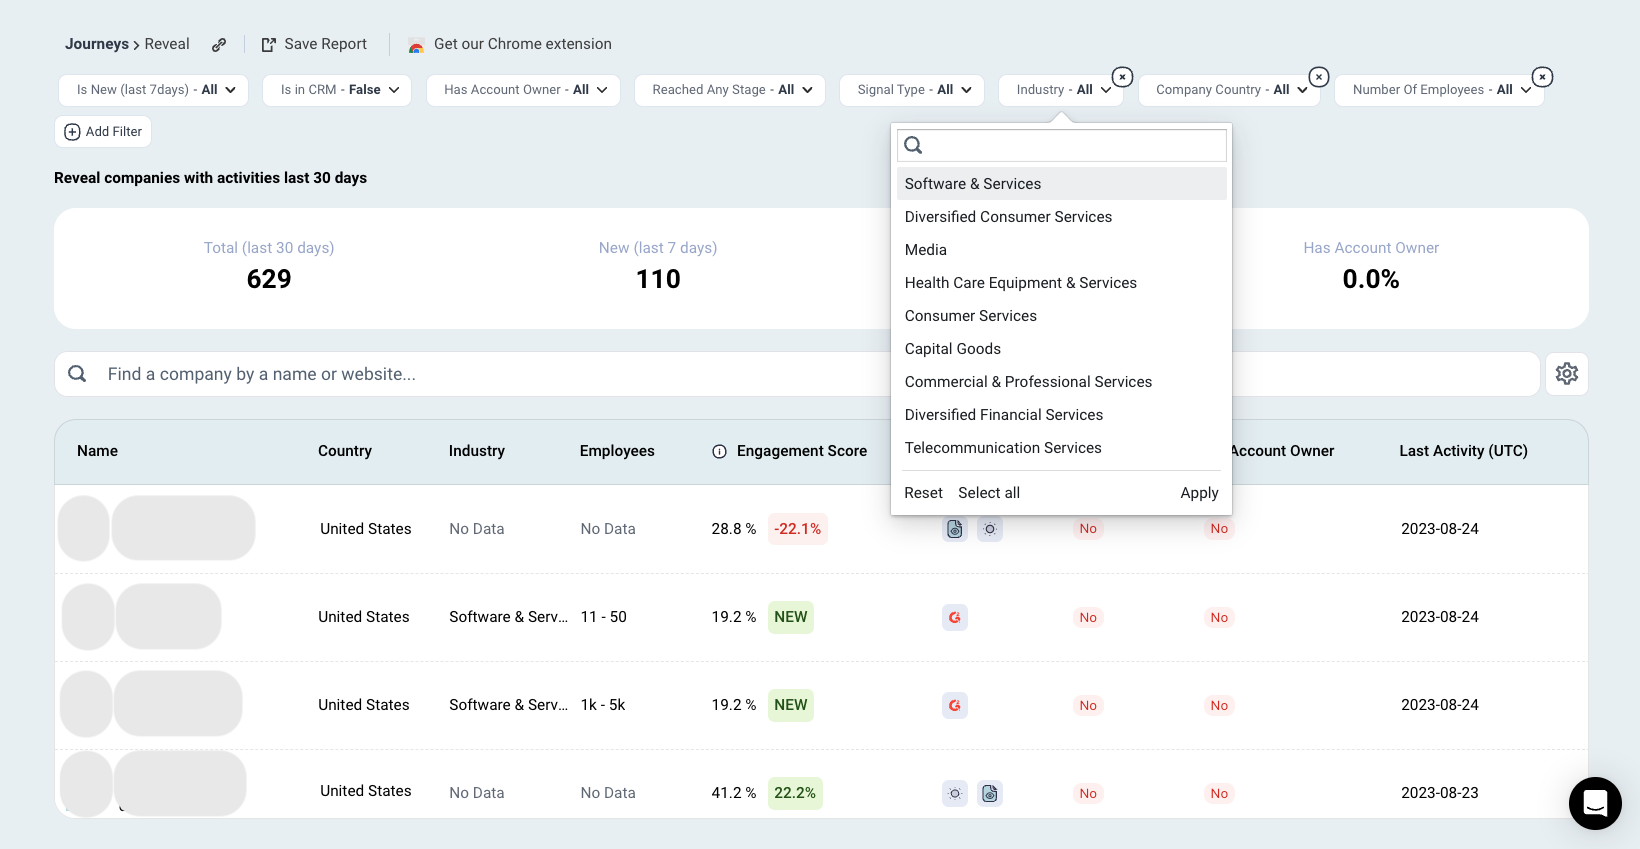Click the Engagement Score info icon
Viewport: 1640px width, 849px height.
pos(719,452)
